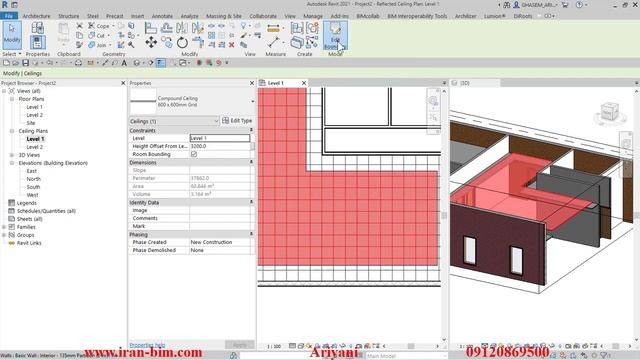Toggle the Room Bounding checkbox
The image size is (640, 360).
pyautogui.click(x=194, y=154)
